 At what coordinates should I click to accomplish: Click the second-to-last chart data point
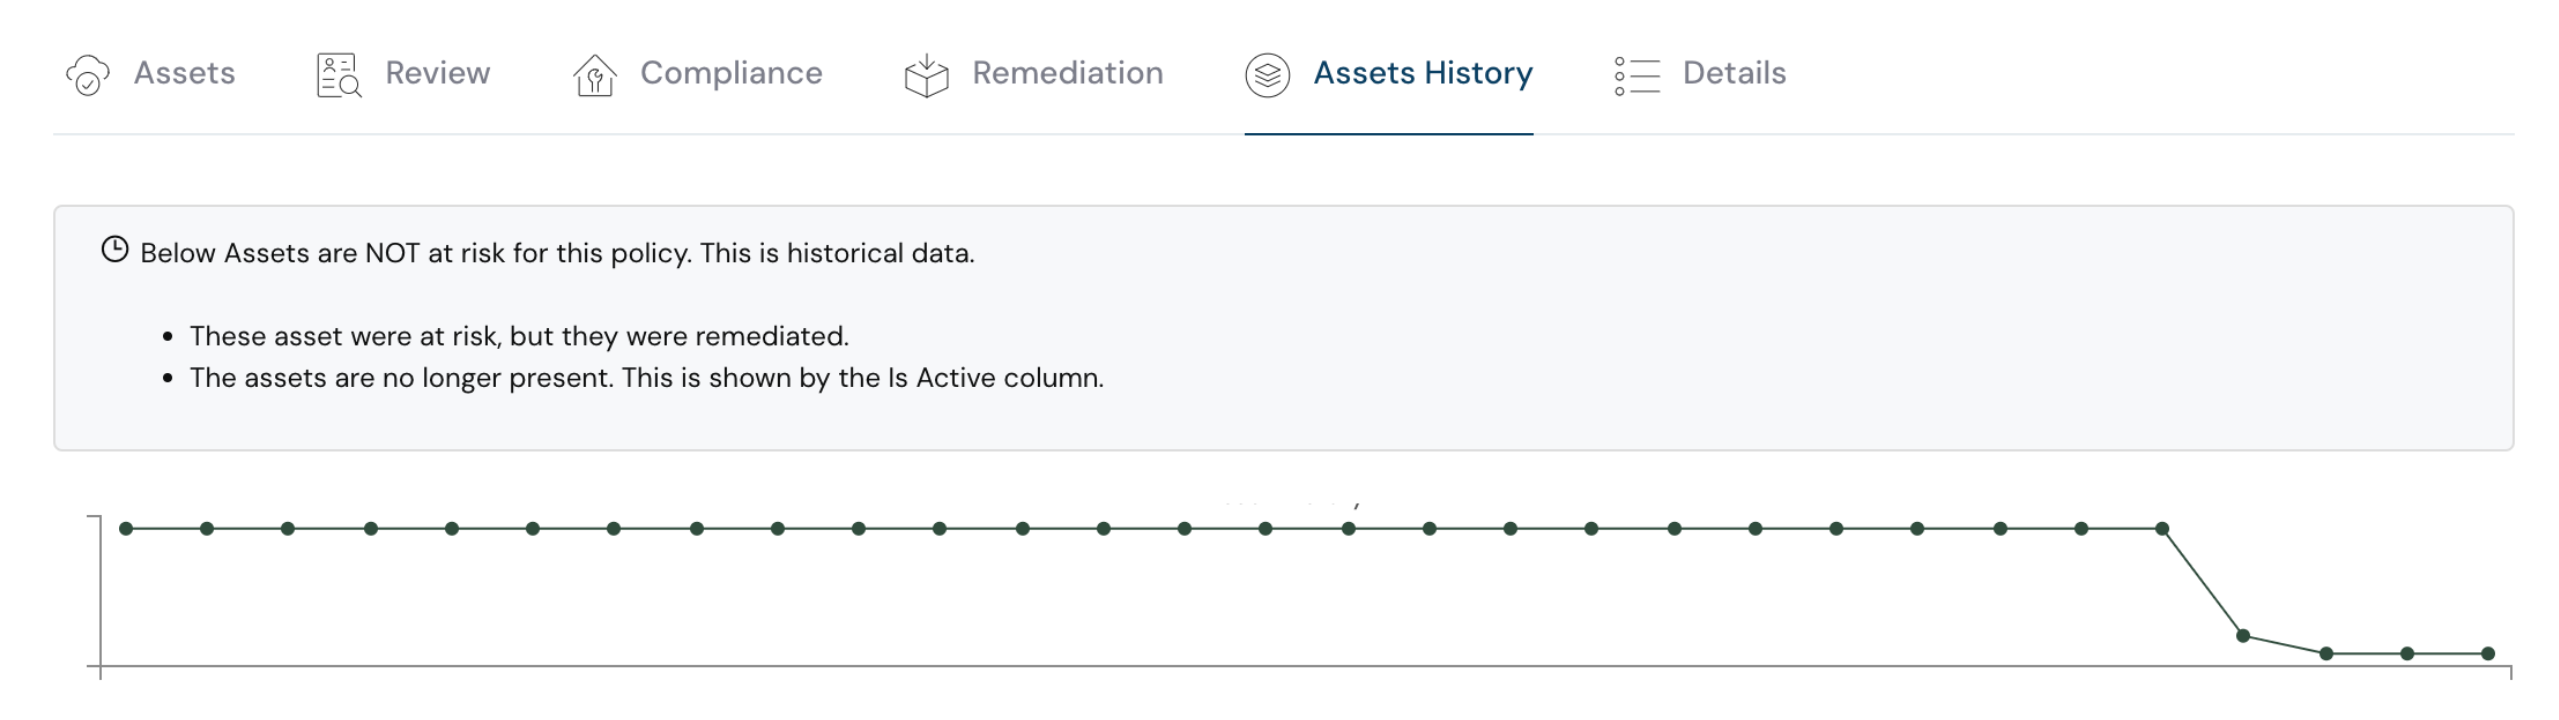point(2407,653)
